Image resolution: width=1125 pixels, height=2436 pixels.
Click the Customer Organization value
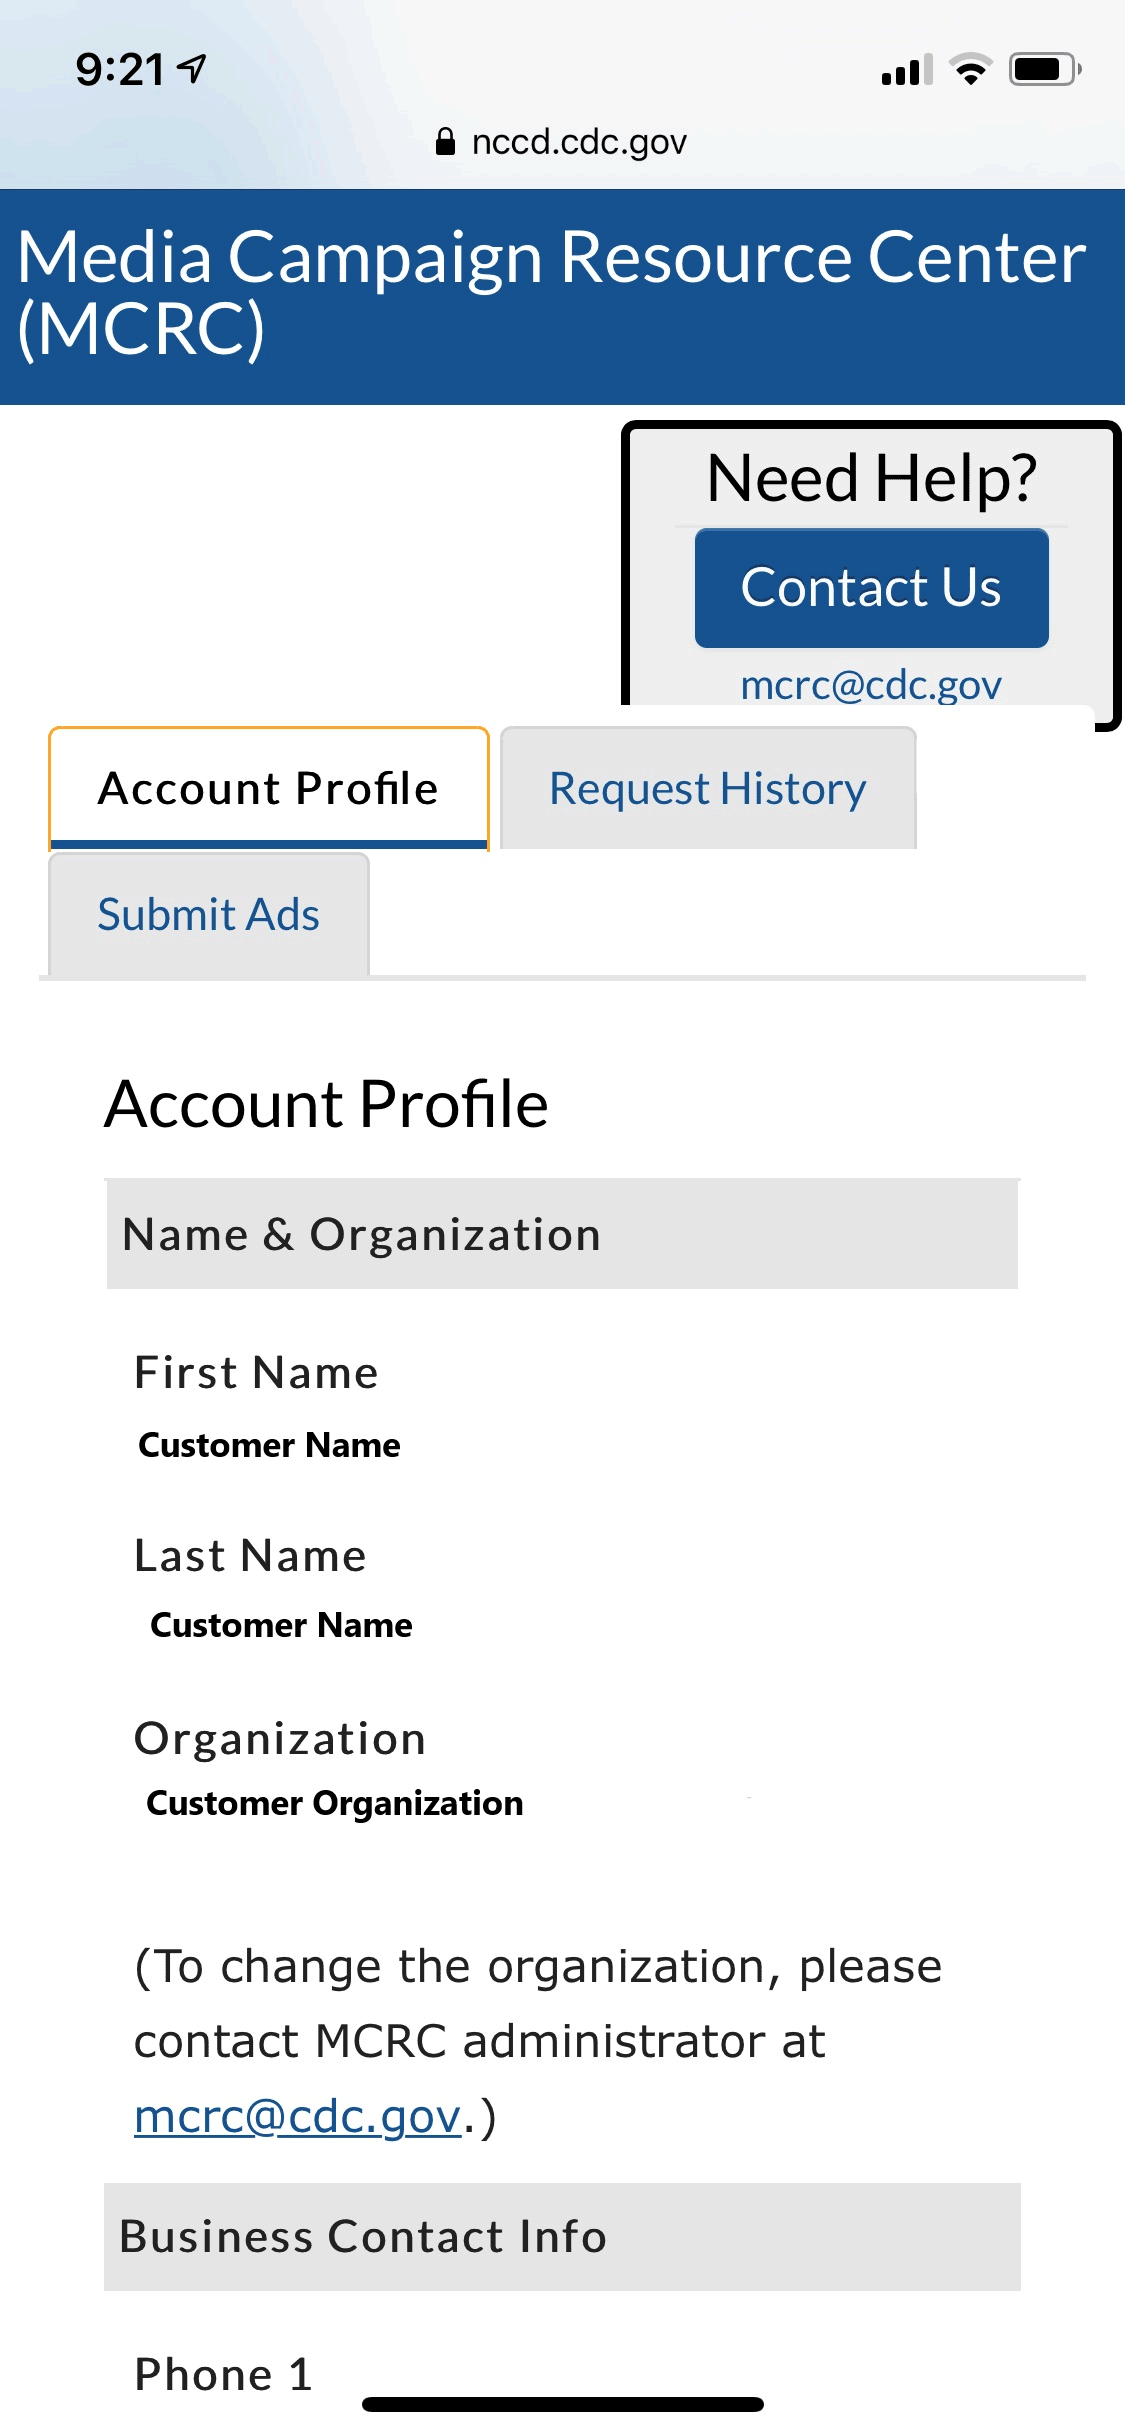pos(334,1803)
